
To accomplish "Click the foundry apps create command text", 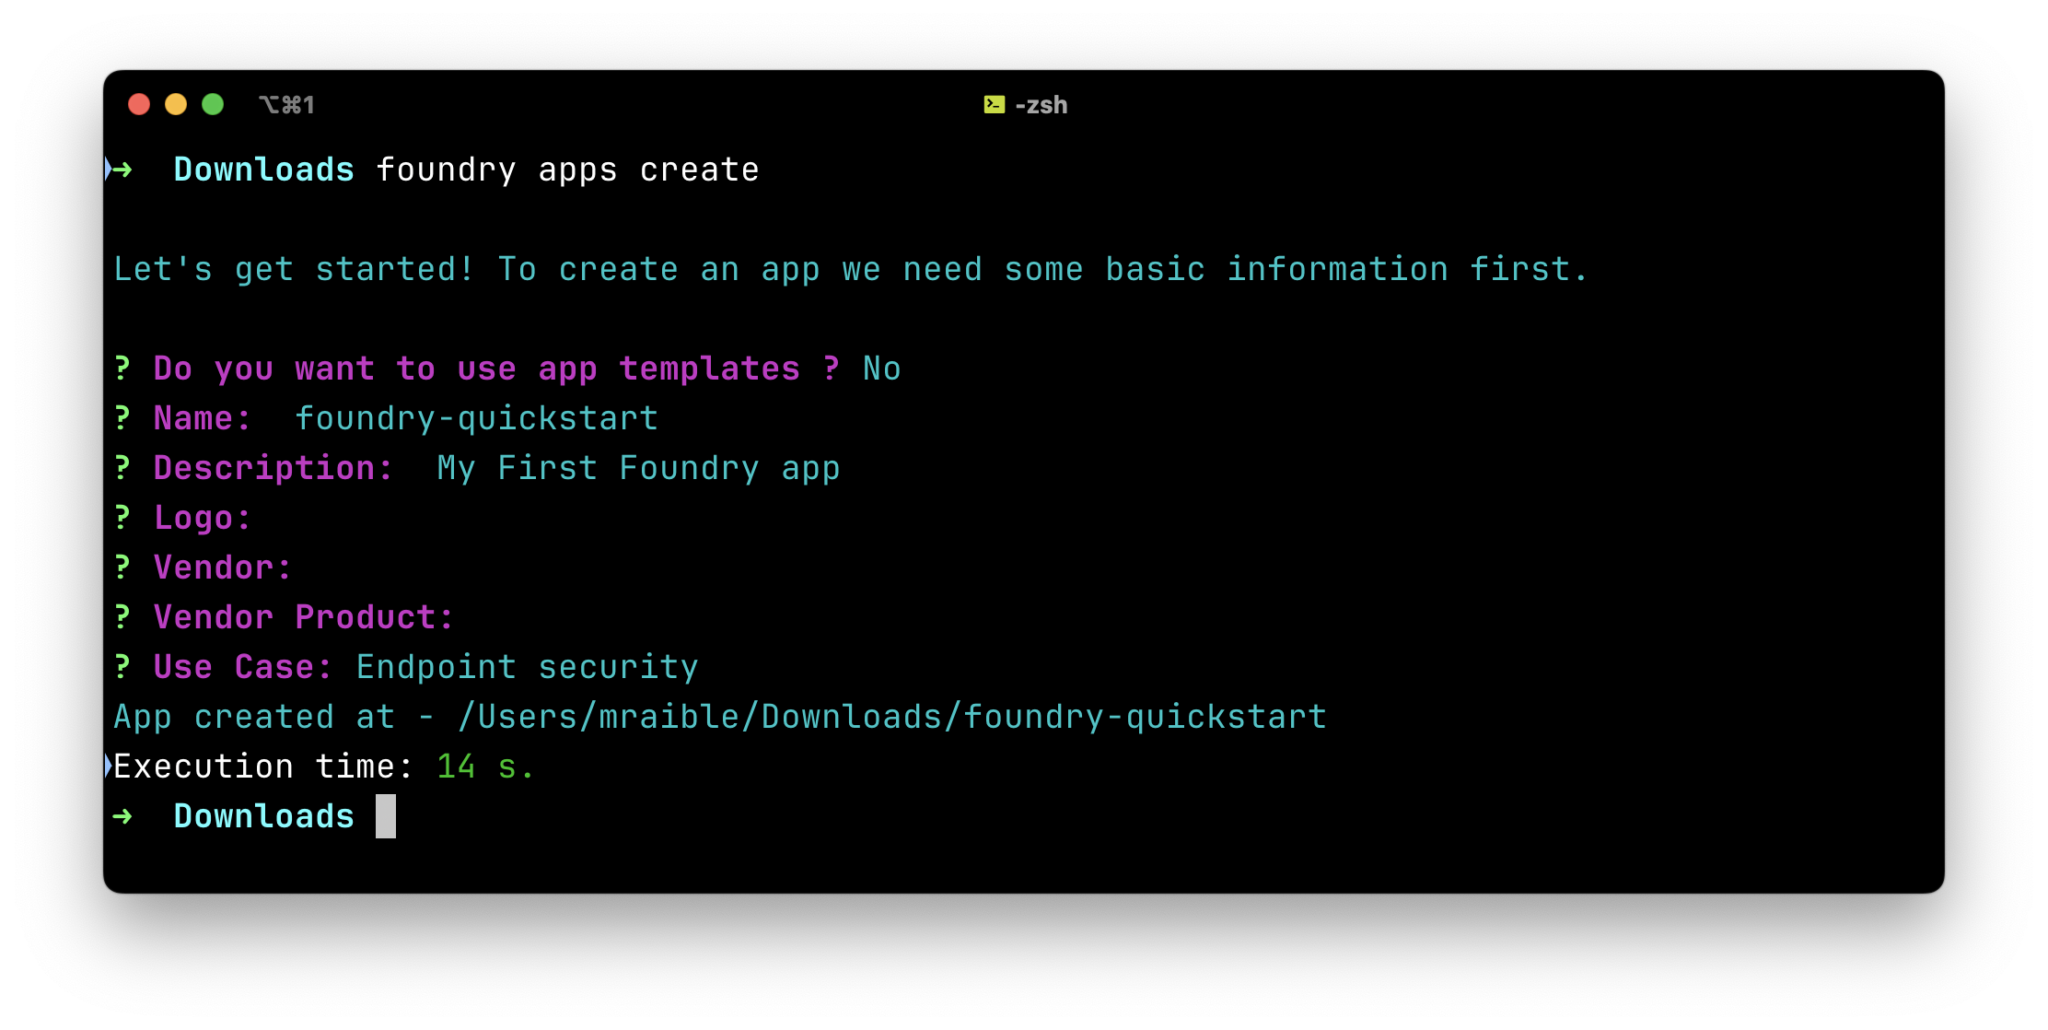I will tap(567, 169).
